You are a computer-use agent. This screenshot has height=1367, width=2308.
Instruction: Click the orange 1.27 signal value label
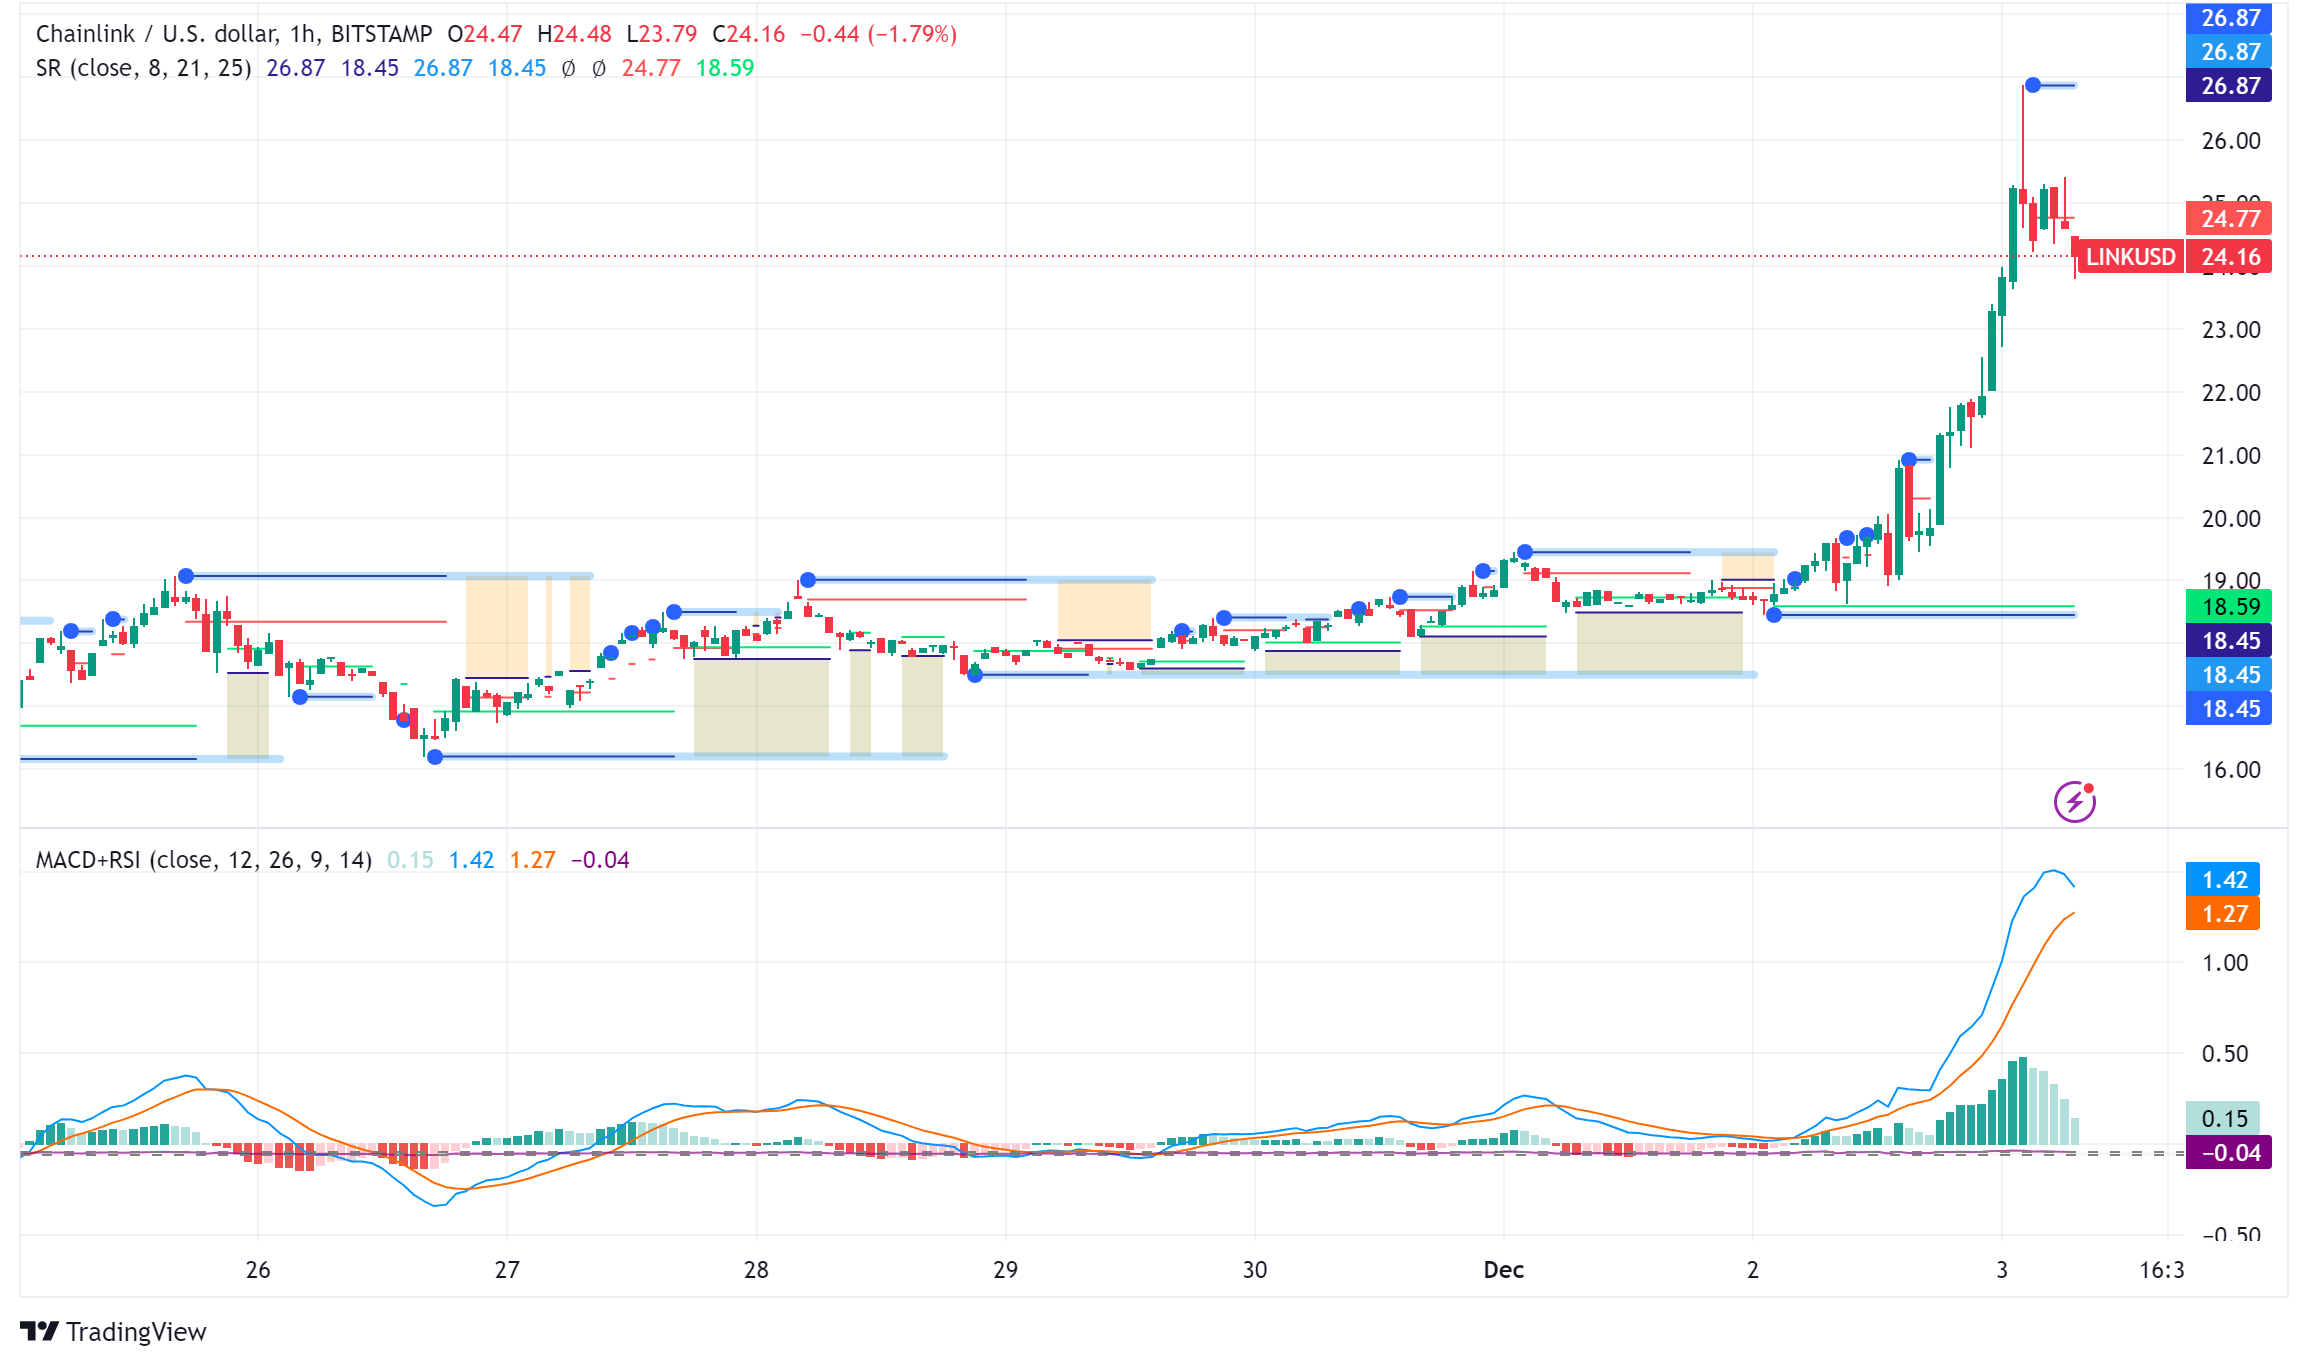click(2224, 914)
